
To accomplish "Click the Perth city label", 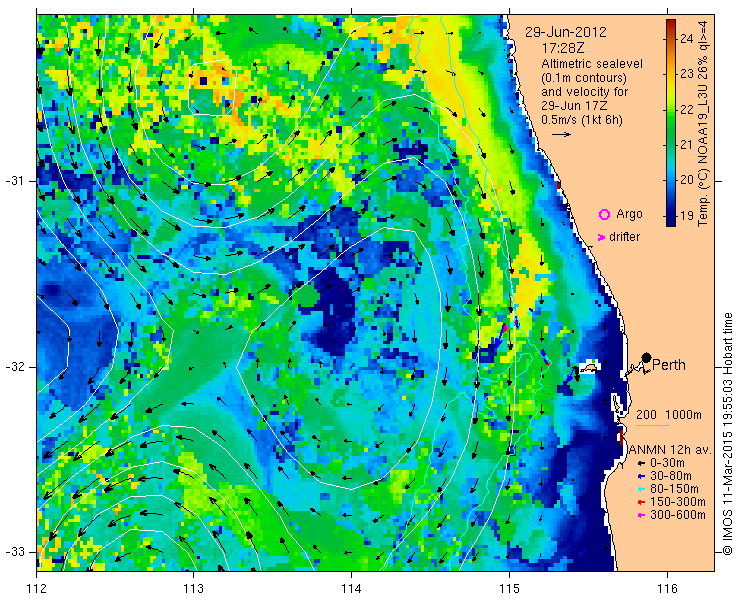I will click(669, 365).
